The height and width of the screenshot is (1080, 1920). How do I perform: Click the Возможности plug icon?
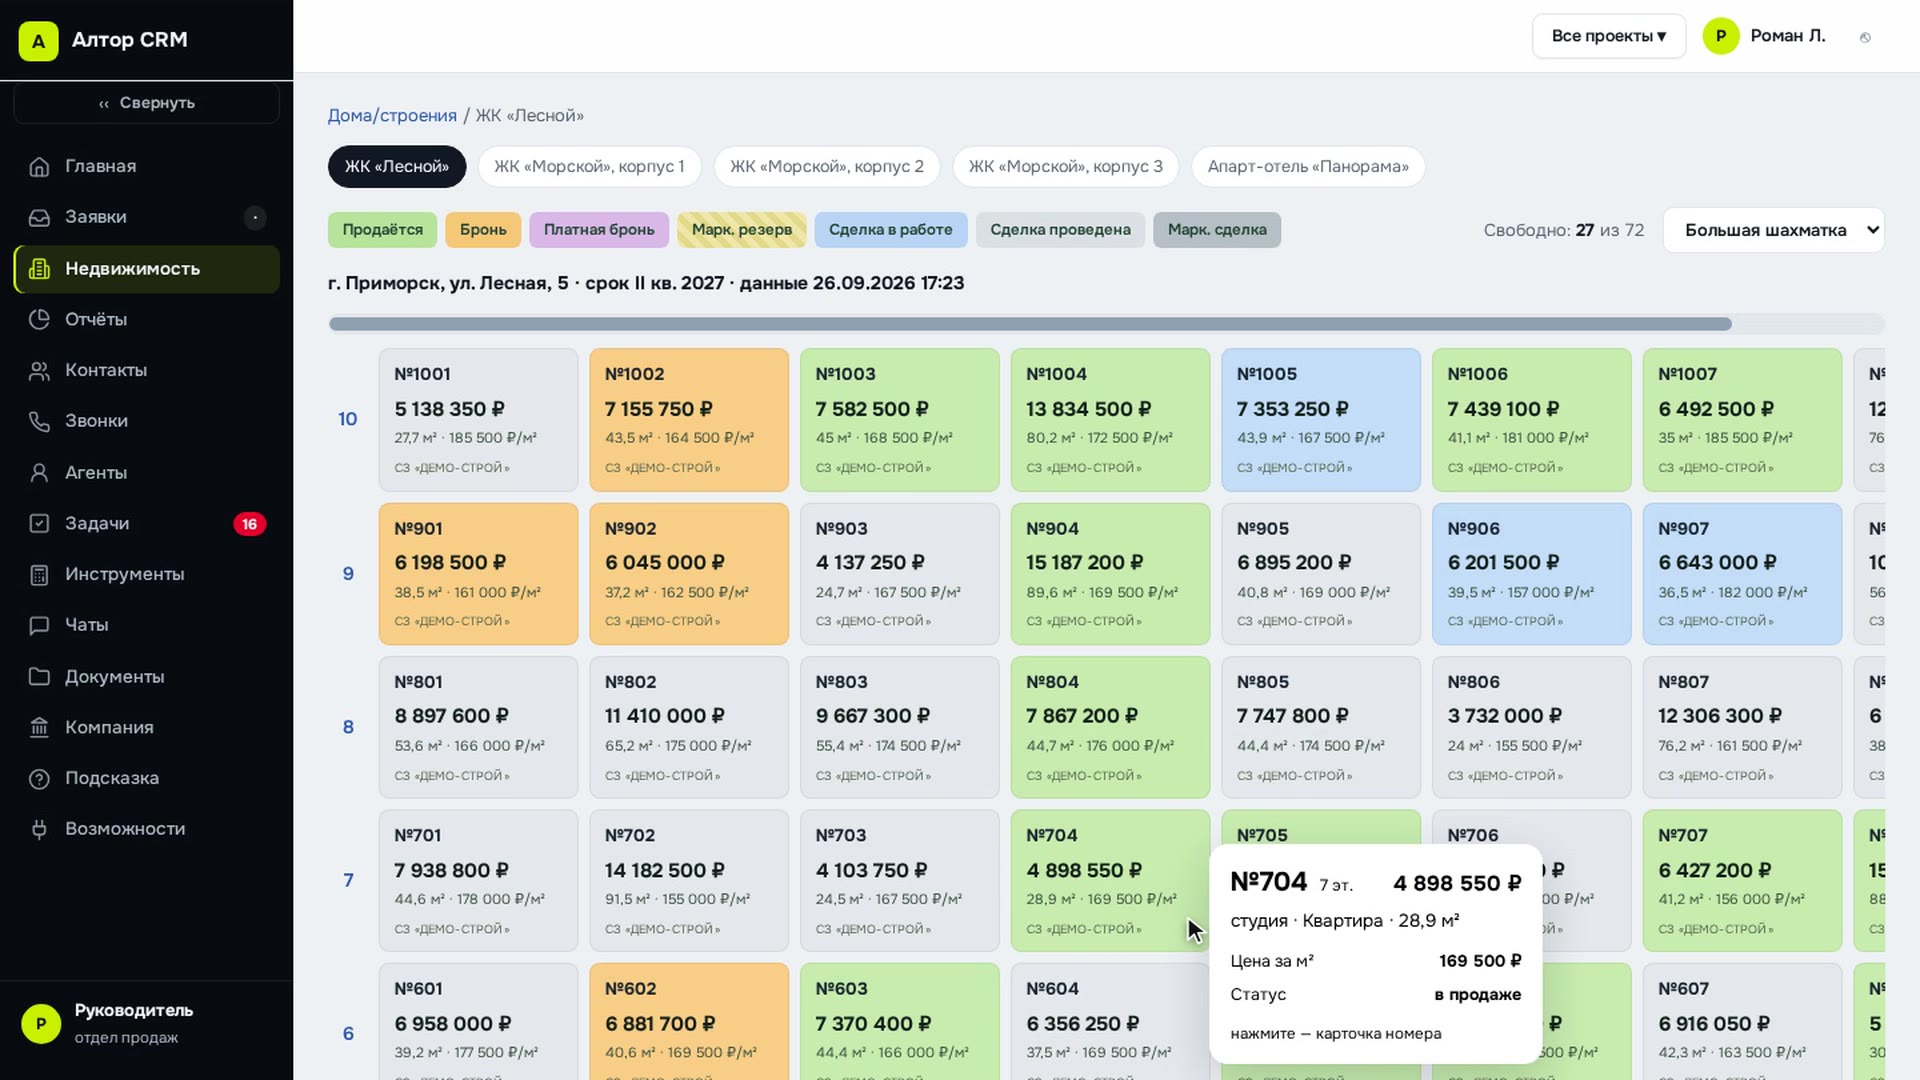tap(39, 830)
